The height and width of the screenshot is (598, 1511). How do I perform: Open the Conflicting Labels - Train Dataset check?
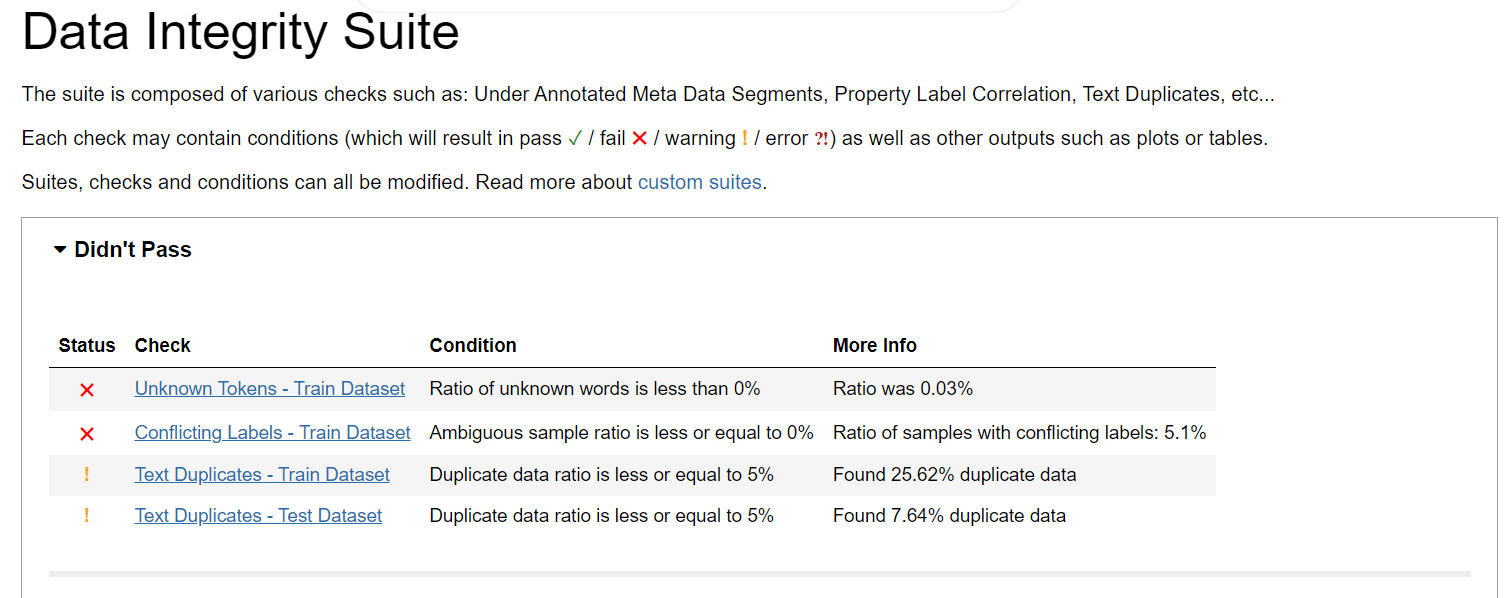(272, 432)
